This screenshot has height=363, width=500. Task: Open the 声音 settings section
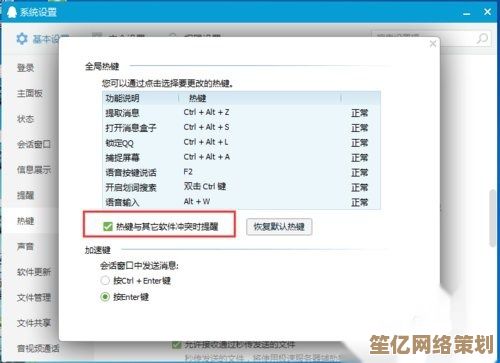click(26, 246)
